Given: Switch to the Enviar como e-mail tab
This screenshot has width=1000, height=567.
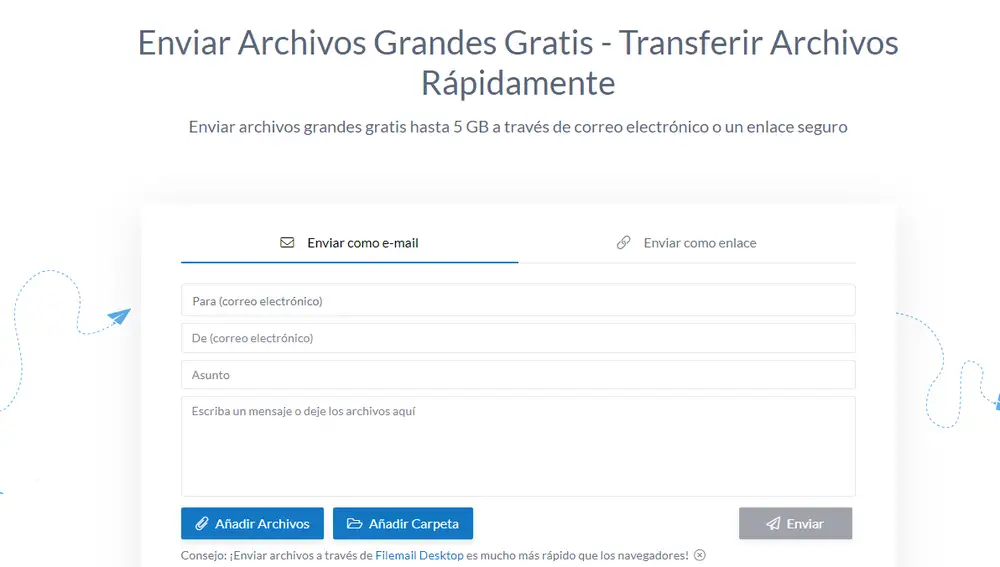Looking at the screenshot, I should pos(349,243).
